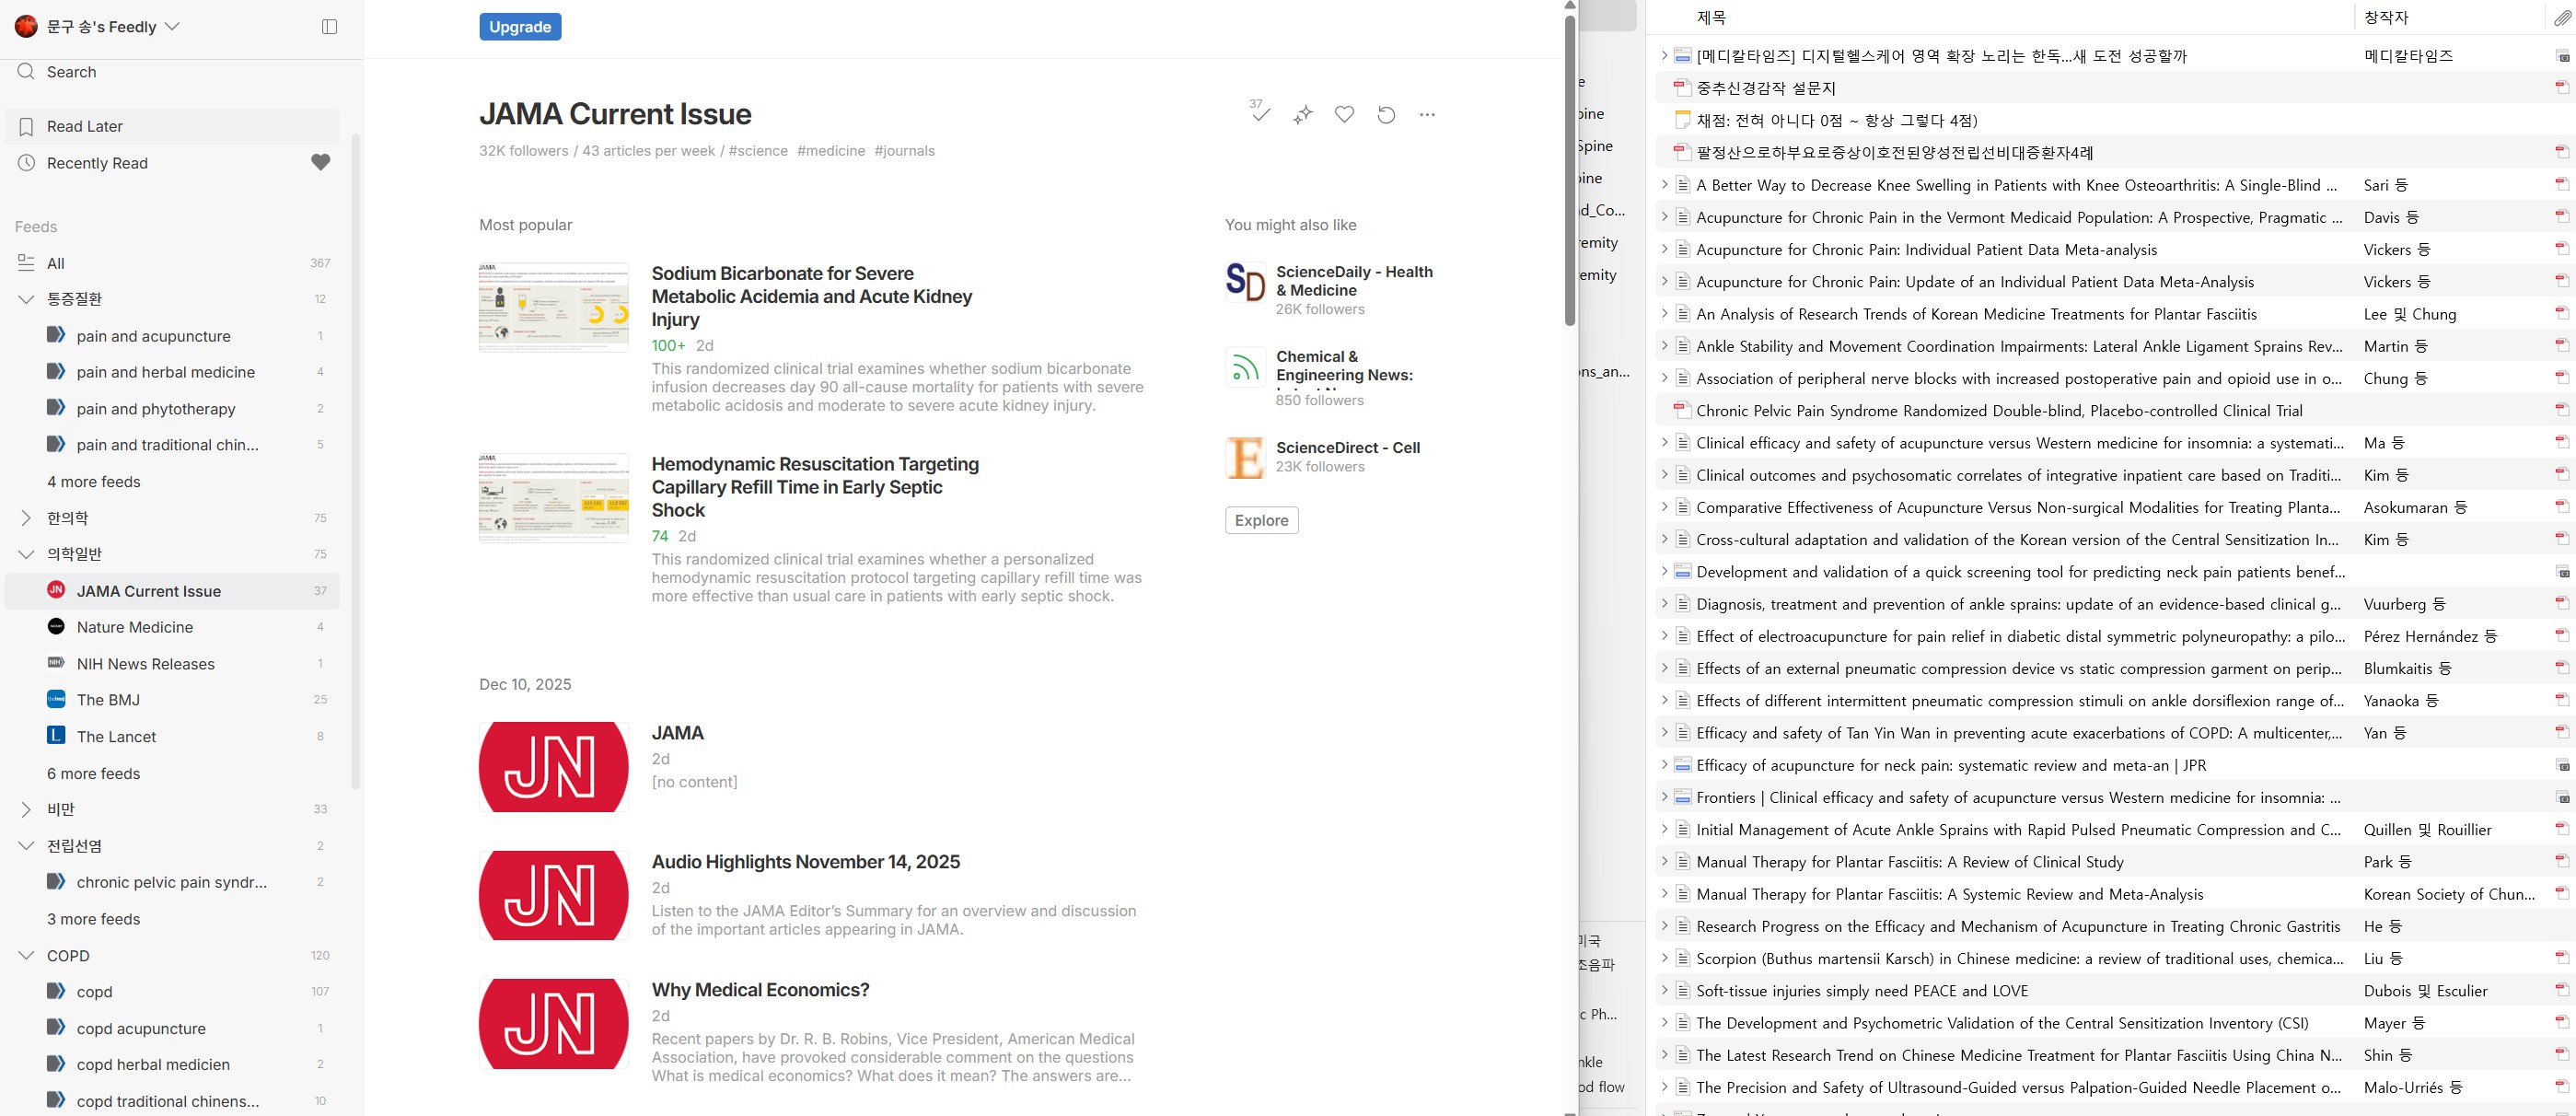Click the Search magnifier icon in Feedly

tap(26, 71)
